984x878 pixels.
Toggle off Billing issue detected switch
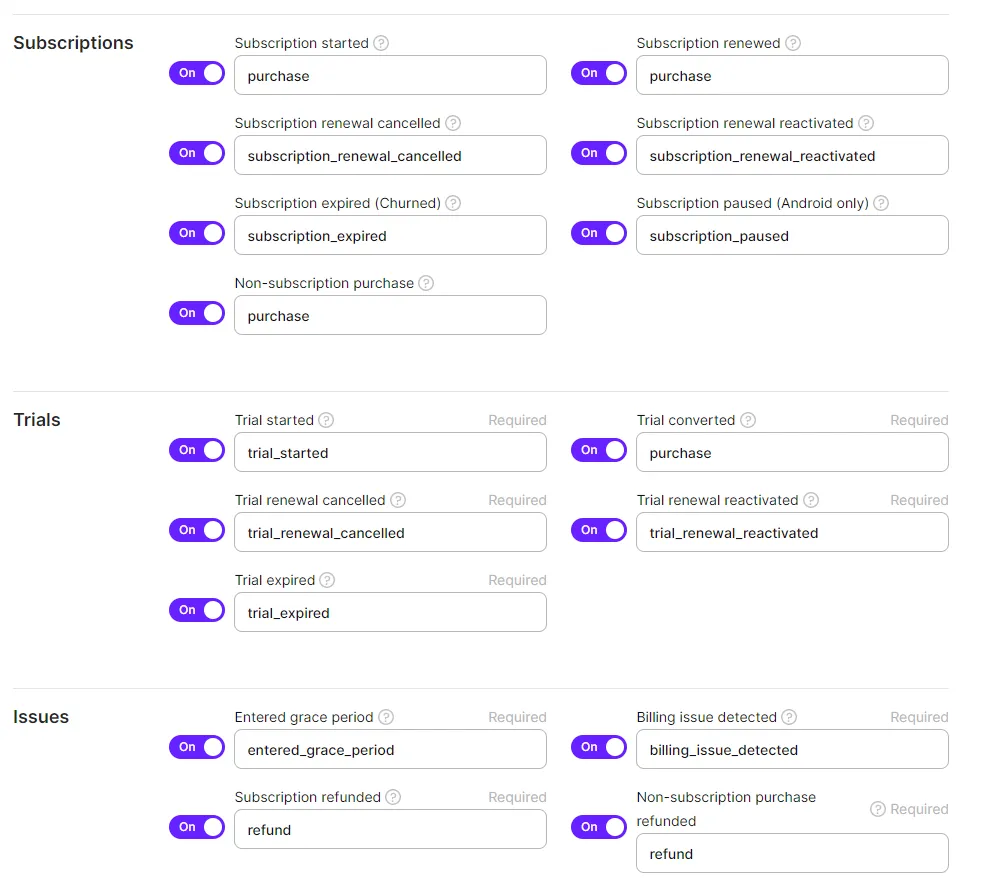tap(599, 747)
